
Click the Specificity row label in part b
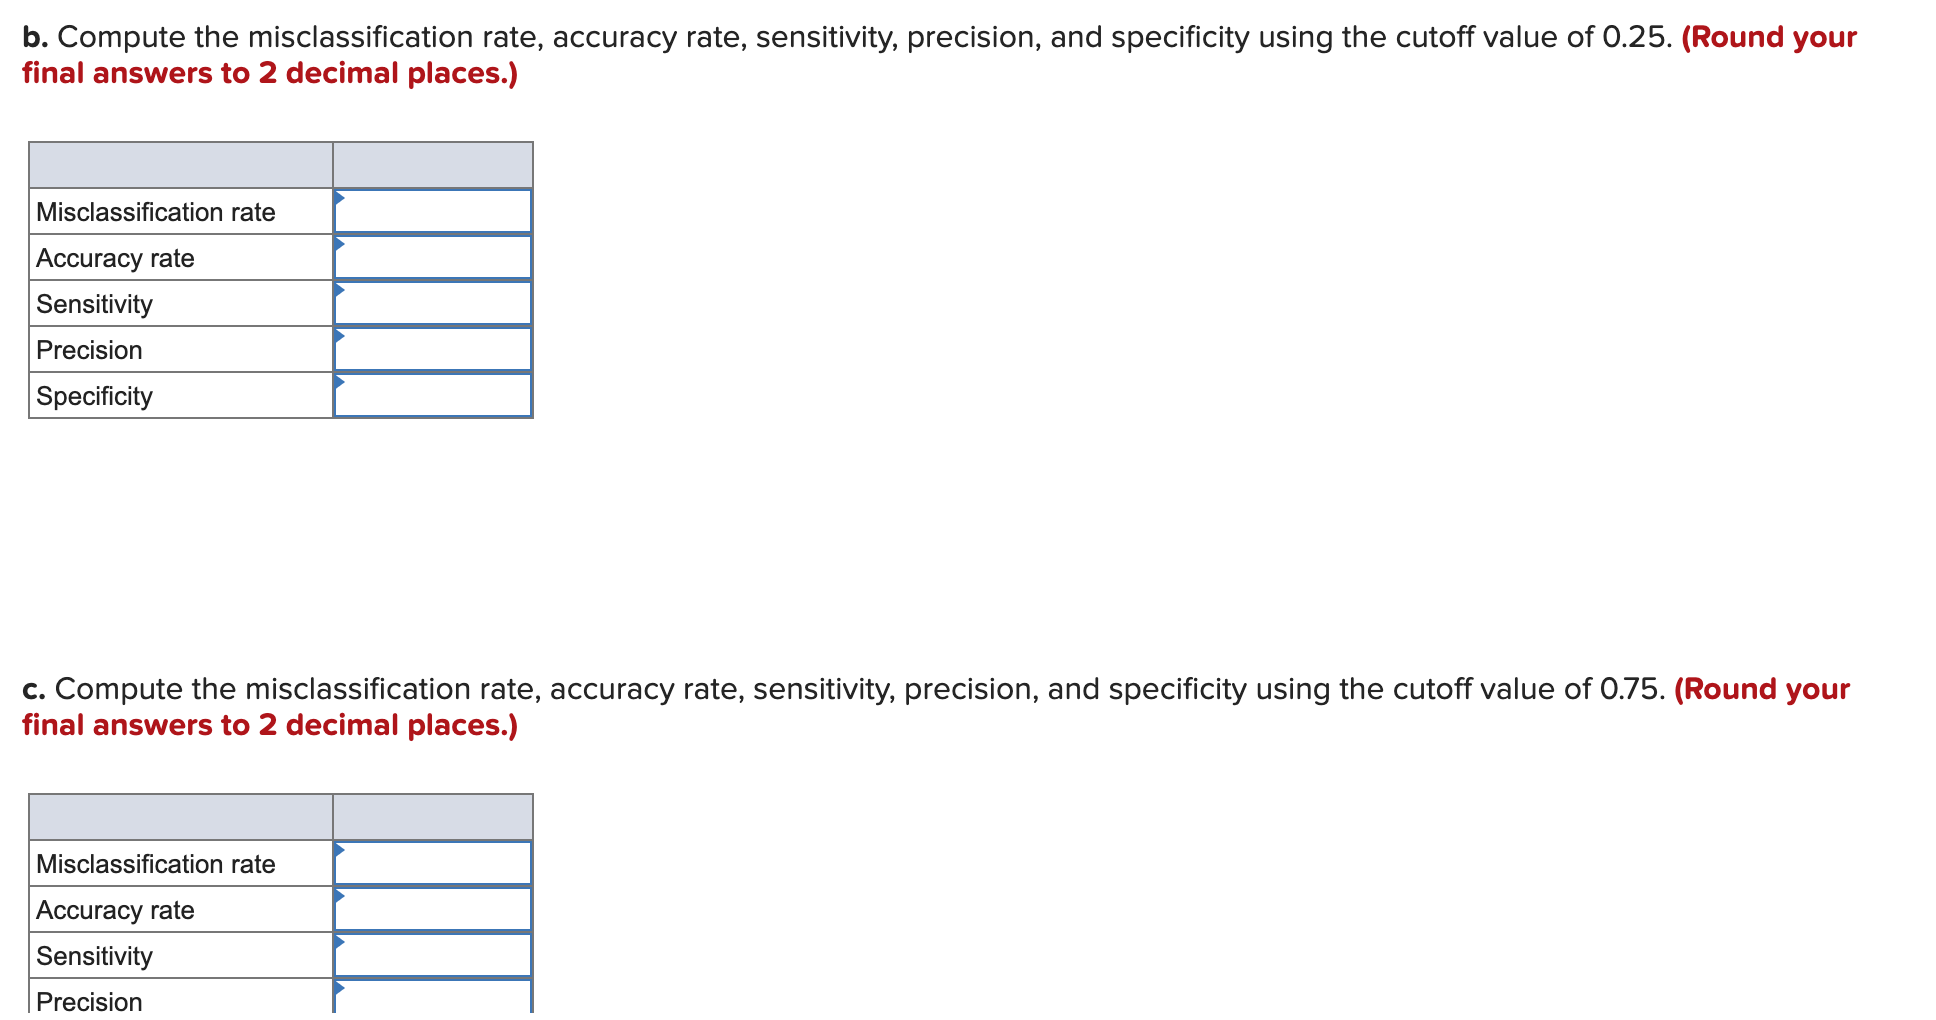click(93, 395)
